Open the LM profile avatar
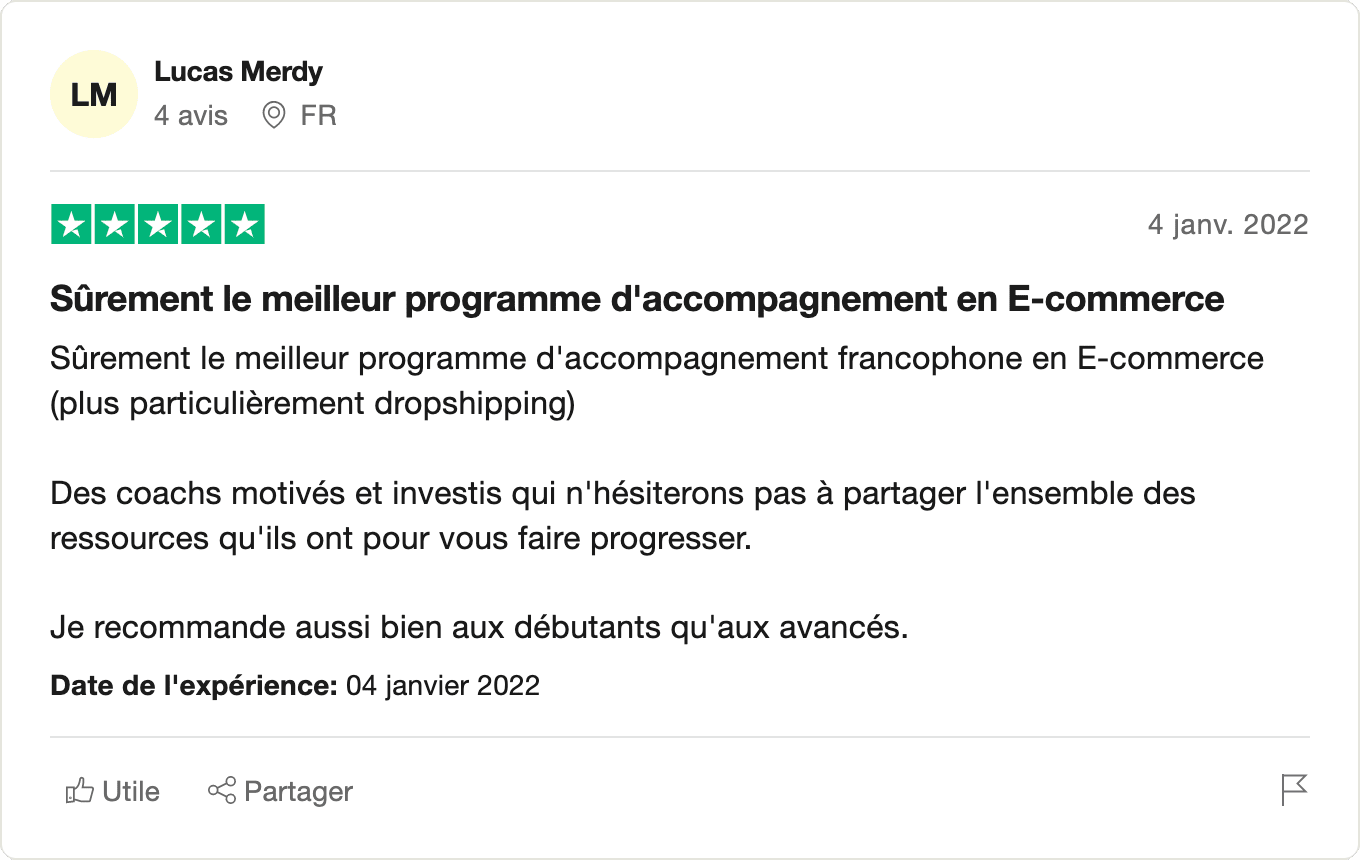Viewport: 1360px width, 860px height. point(94,94)
